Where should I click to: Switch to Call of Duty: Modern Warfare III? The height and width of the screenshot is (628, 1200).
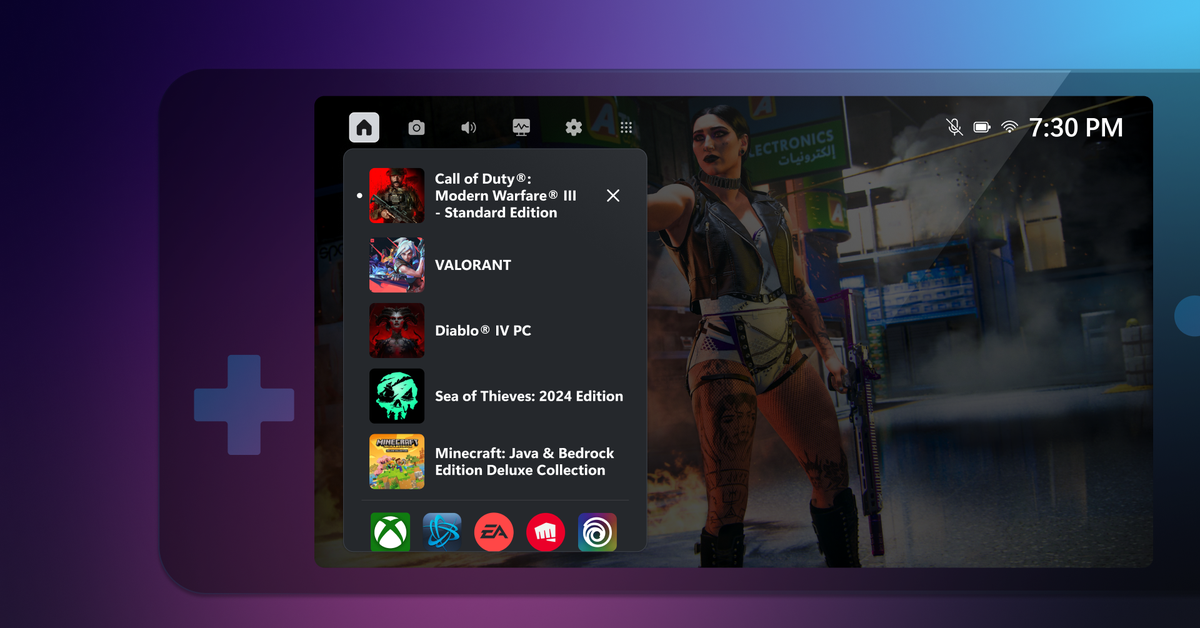click(506, 195)
